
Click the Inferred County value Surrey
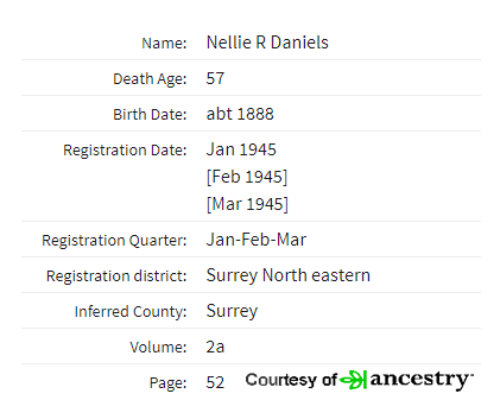pos(232,311)
